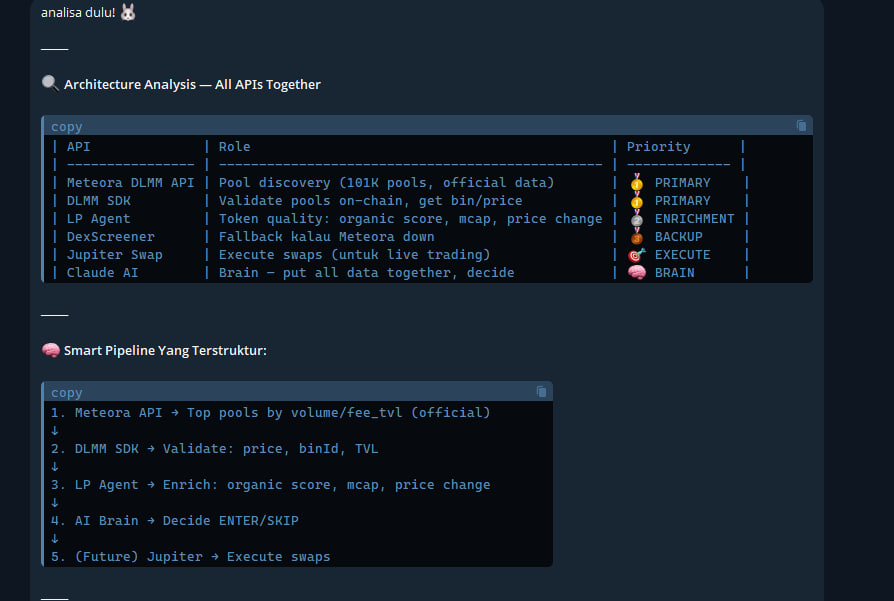The image size is (894, 601).
Task: Click the gold medal in the DLMM SDK row
Action: [637, 201]
